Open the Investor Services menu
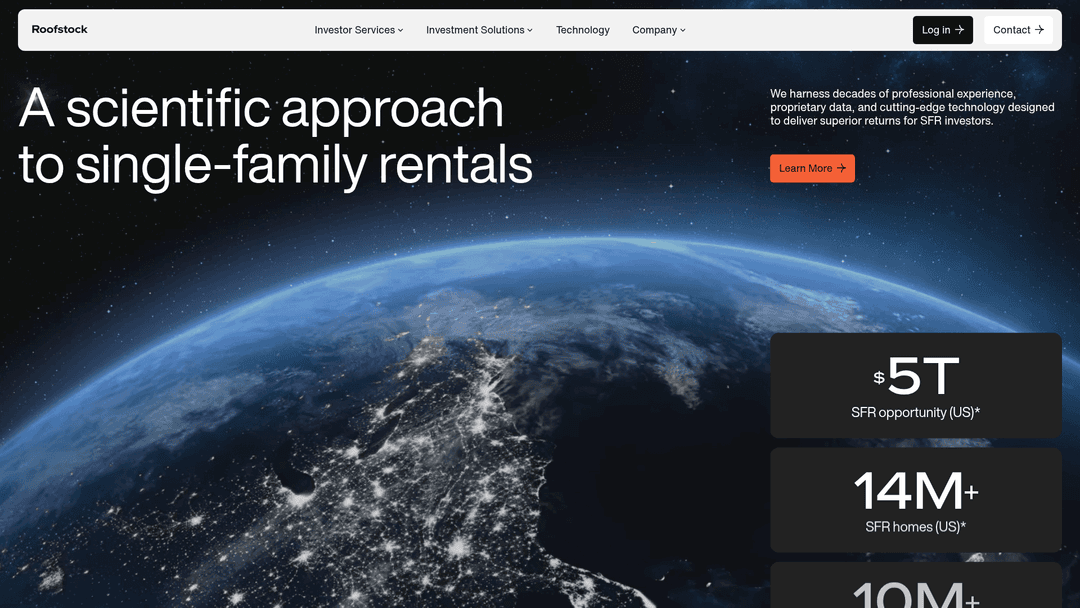 click(359, 30)
